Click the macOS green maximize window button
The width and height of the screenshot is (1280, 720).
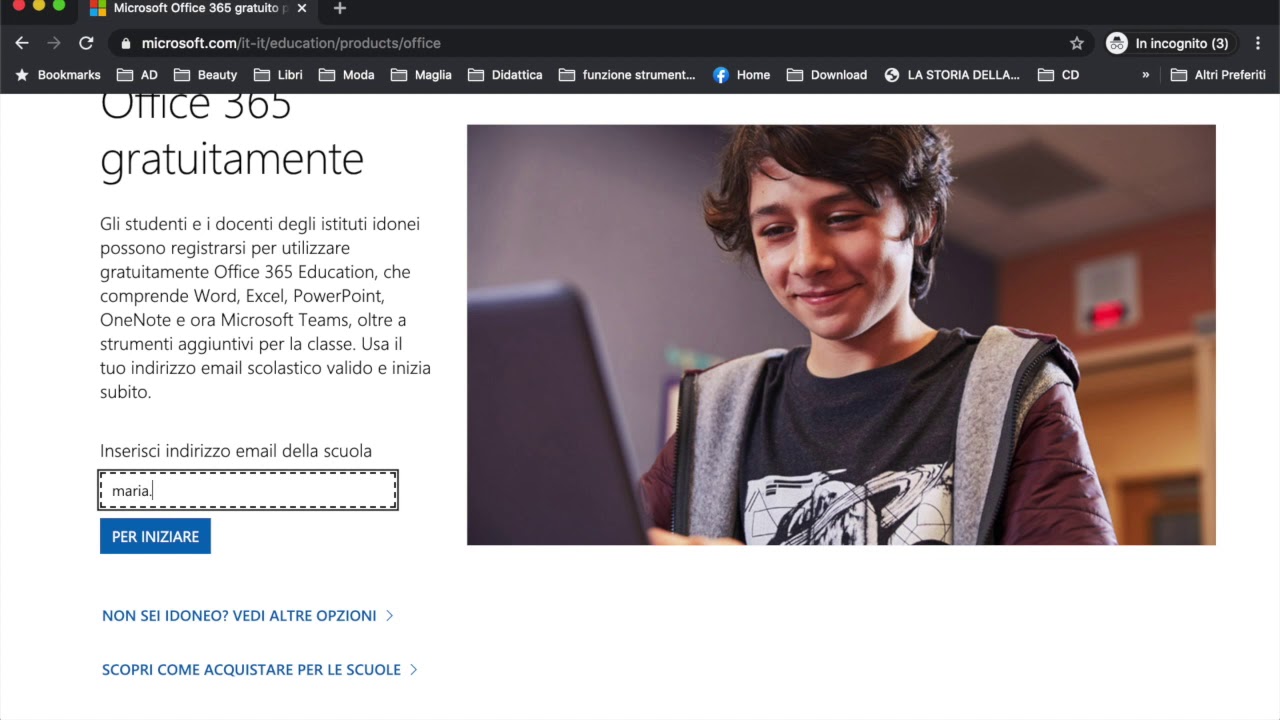[59, 5]
